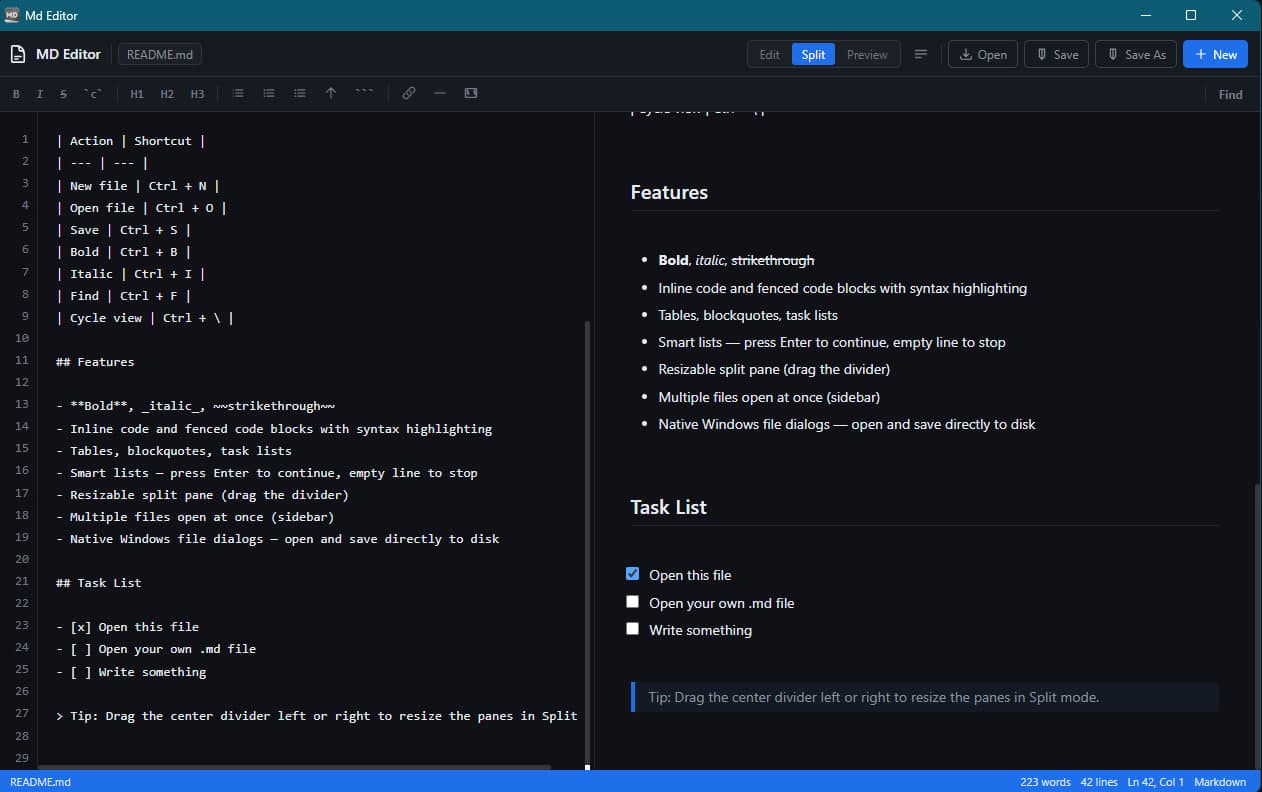
Task: Click the preview tip blockquote about dragging divider
Action: click(924, 697)
